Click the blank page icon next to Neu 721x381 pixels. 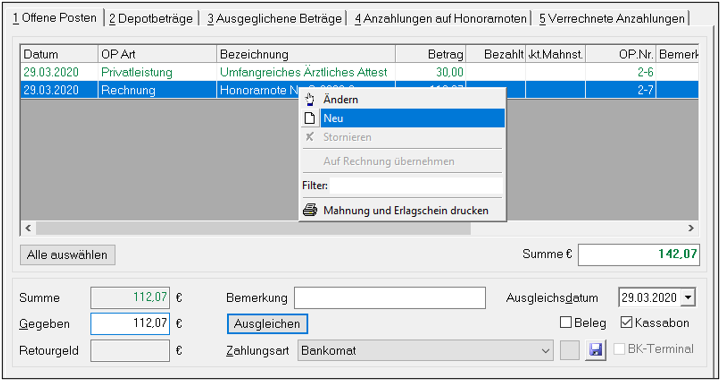pyautogui.click(x=310, y=118)
